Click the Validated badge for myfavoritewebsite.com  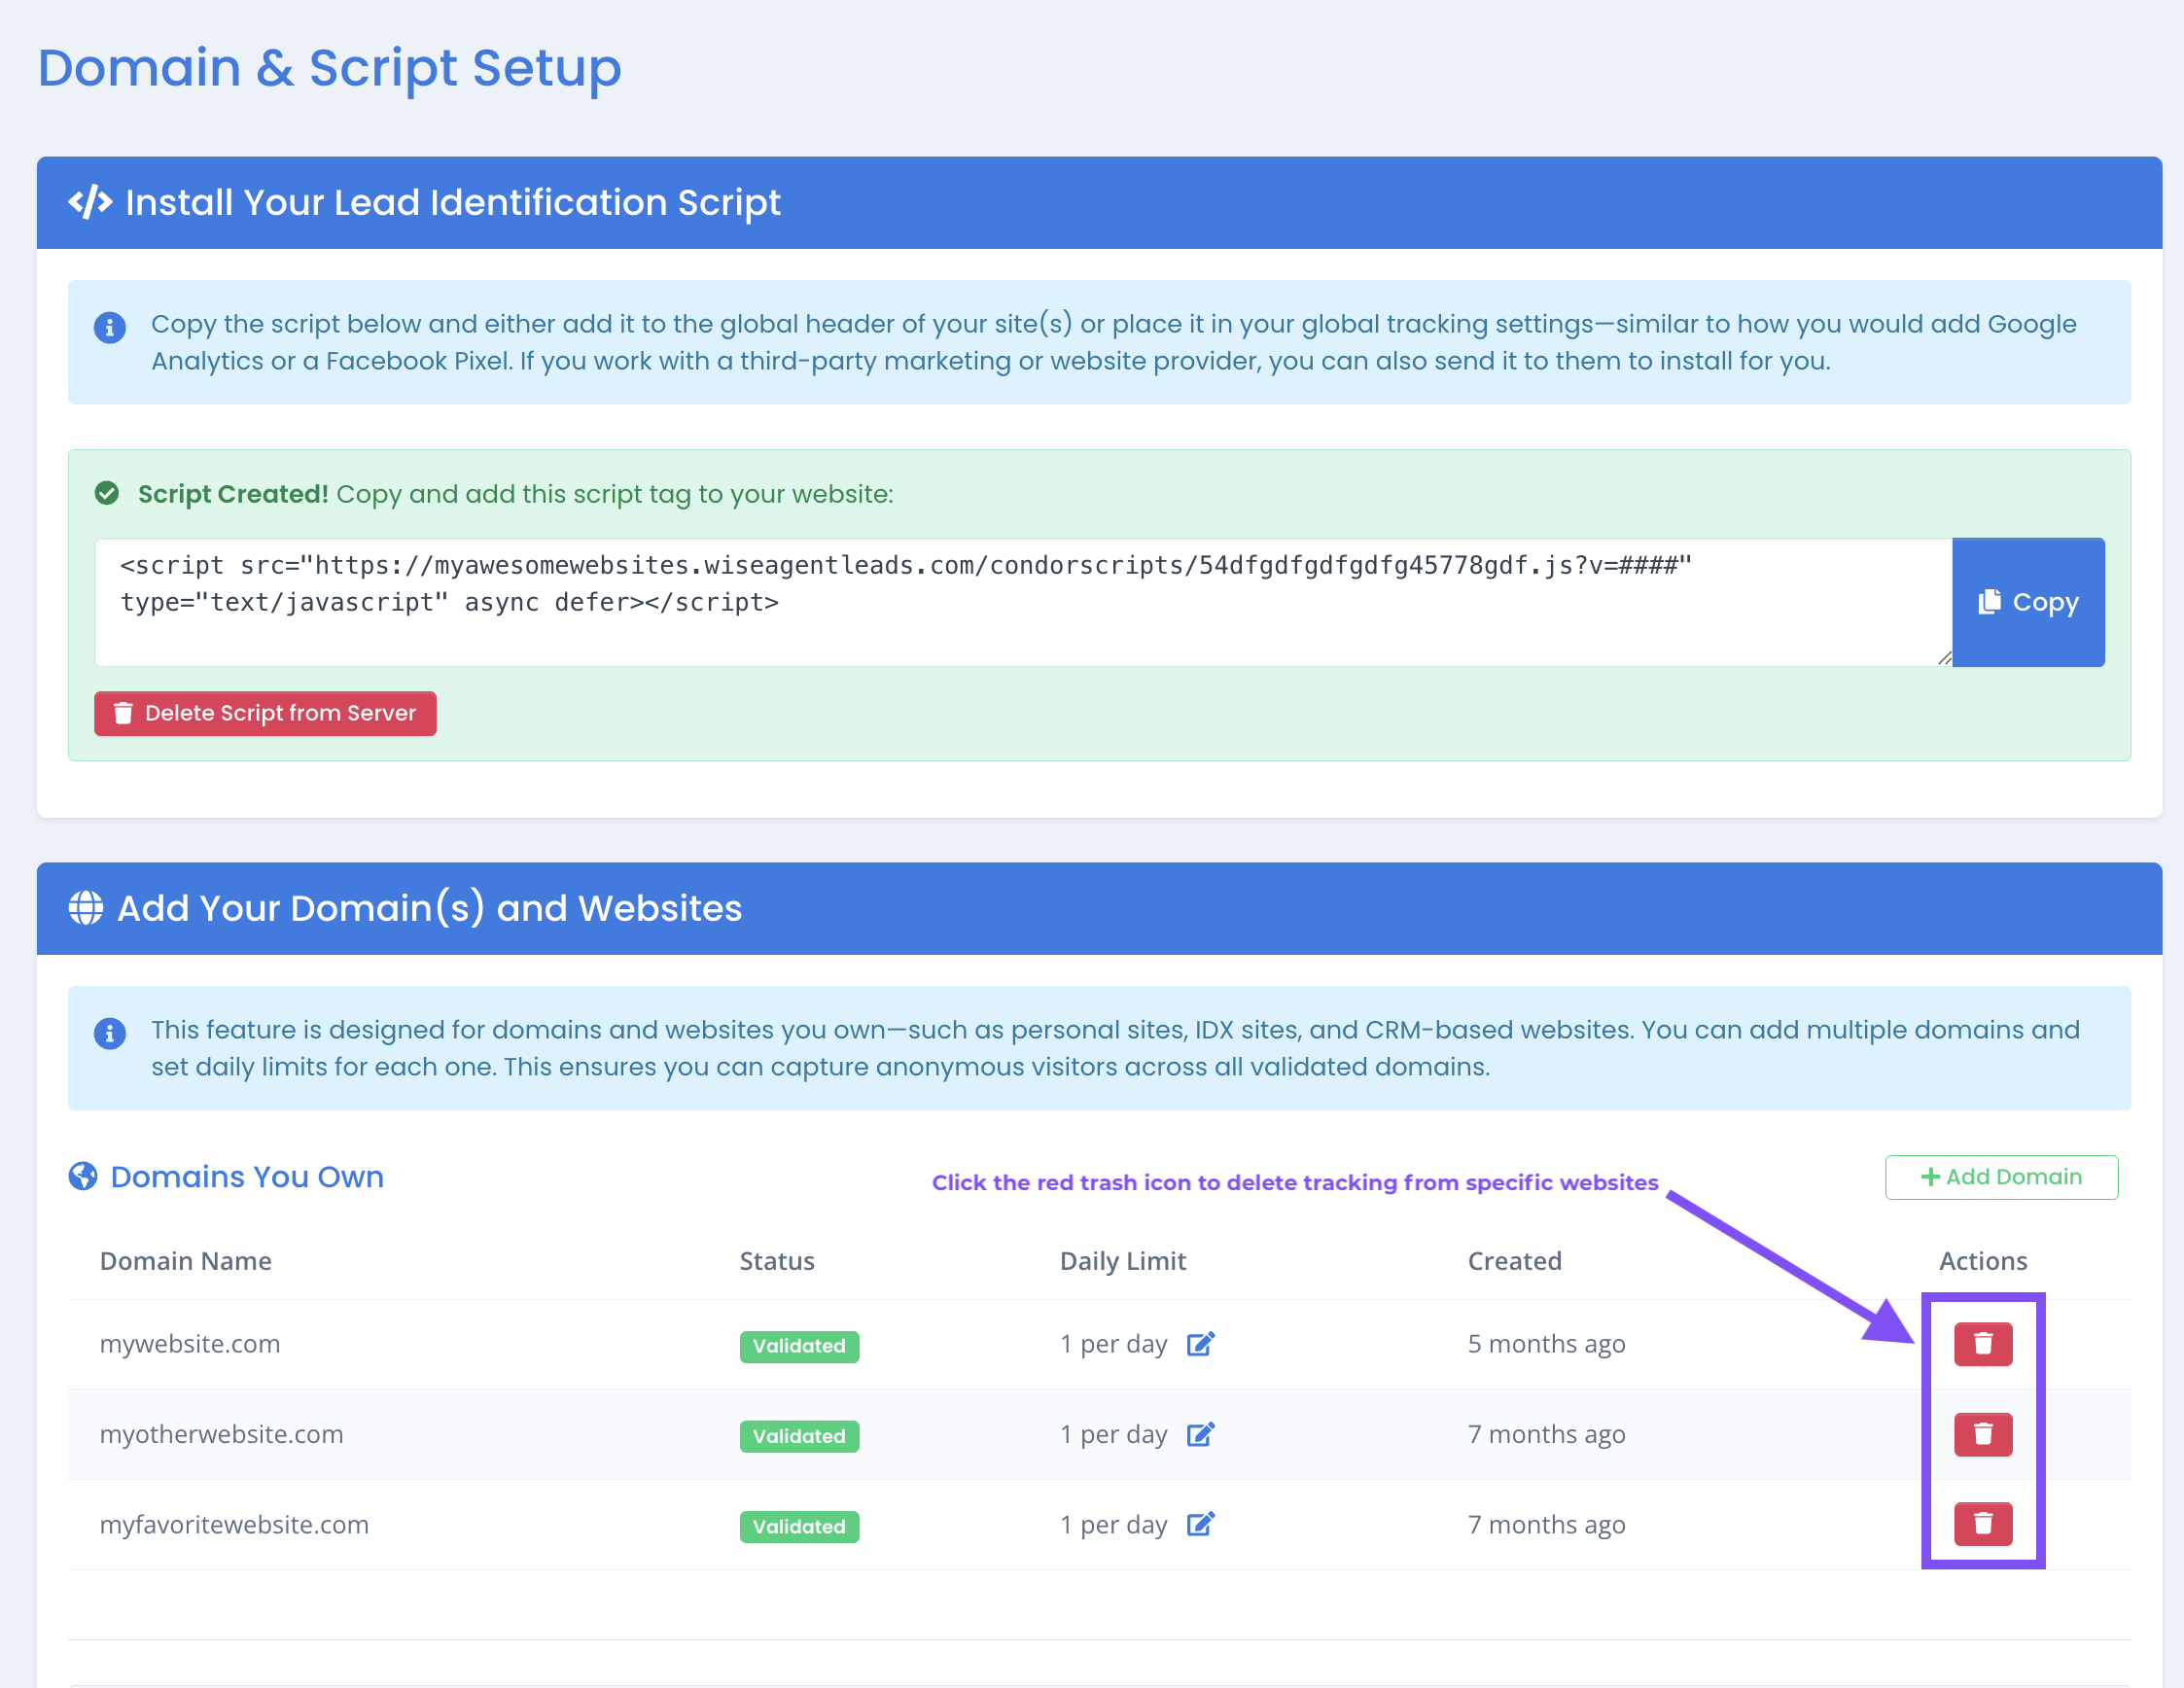pyautogui.click(x=799, y=1527)
